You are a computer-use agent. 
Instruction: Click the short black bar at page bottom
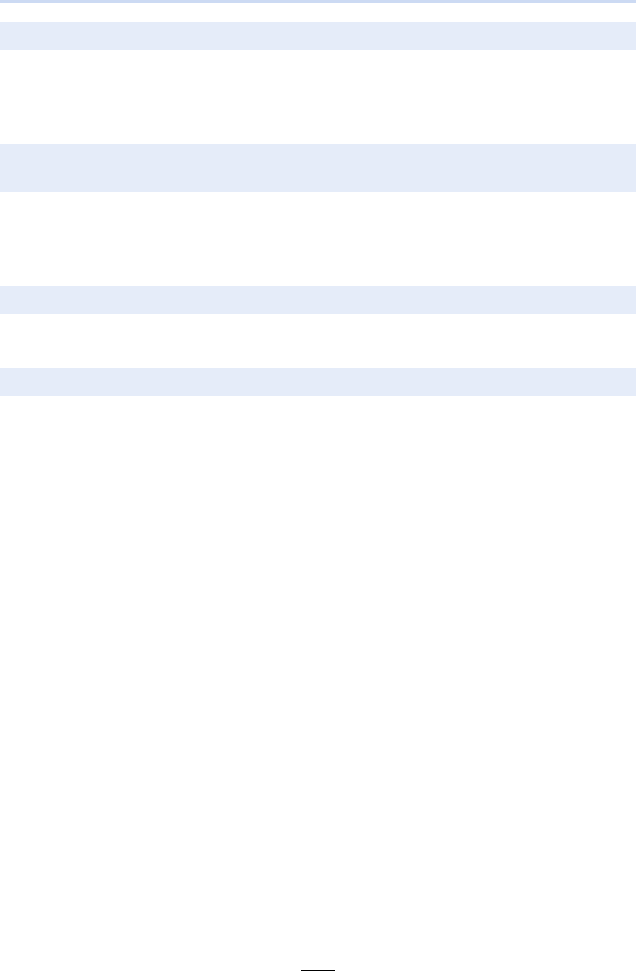(318, 970)
